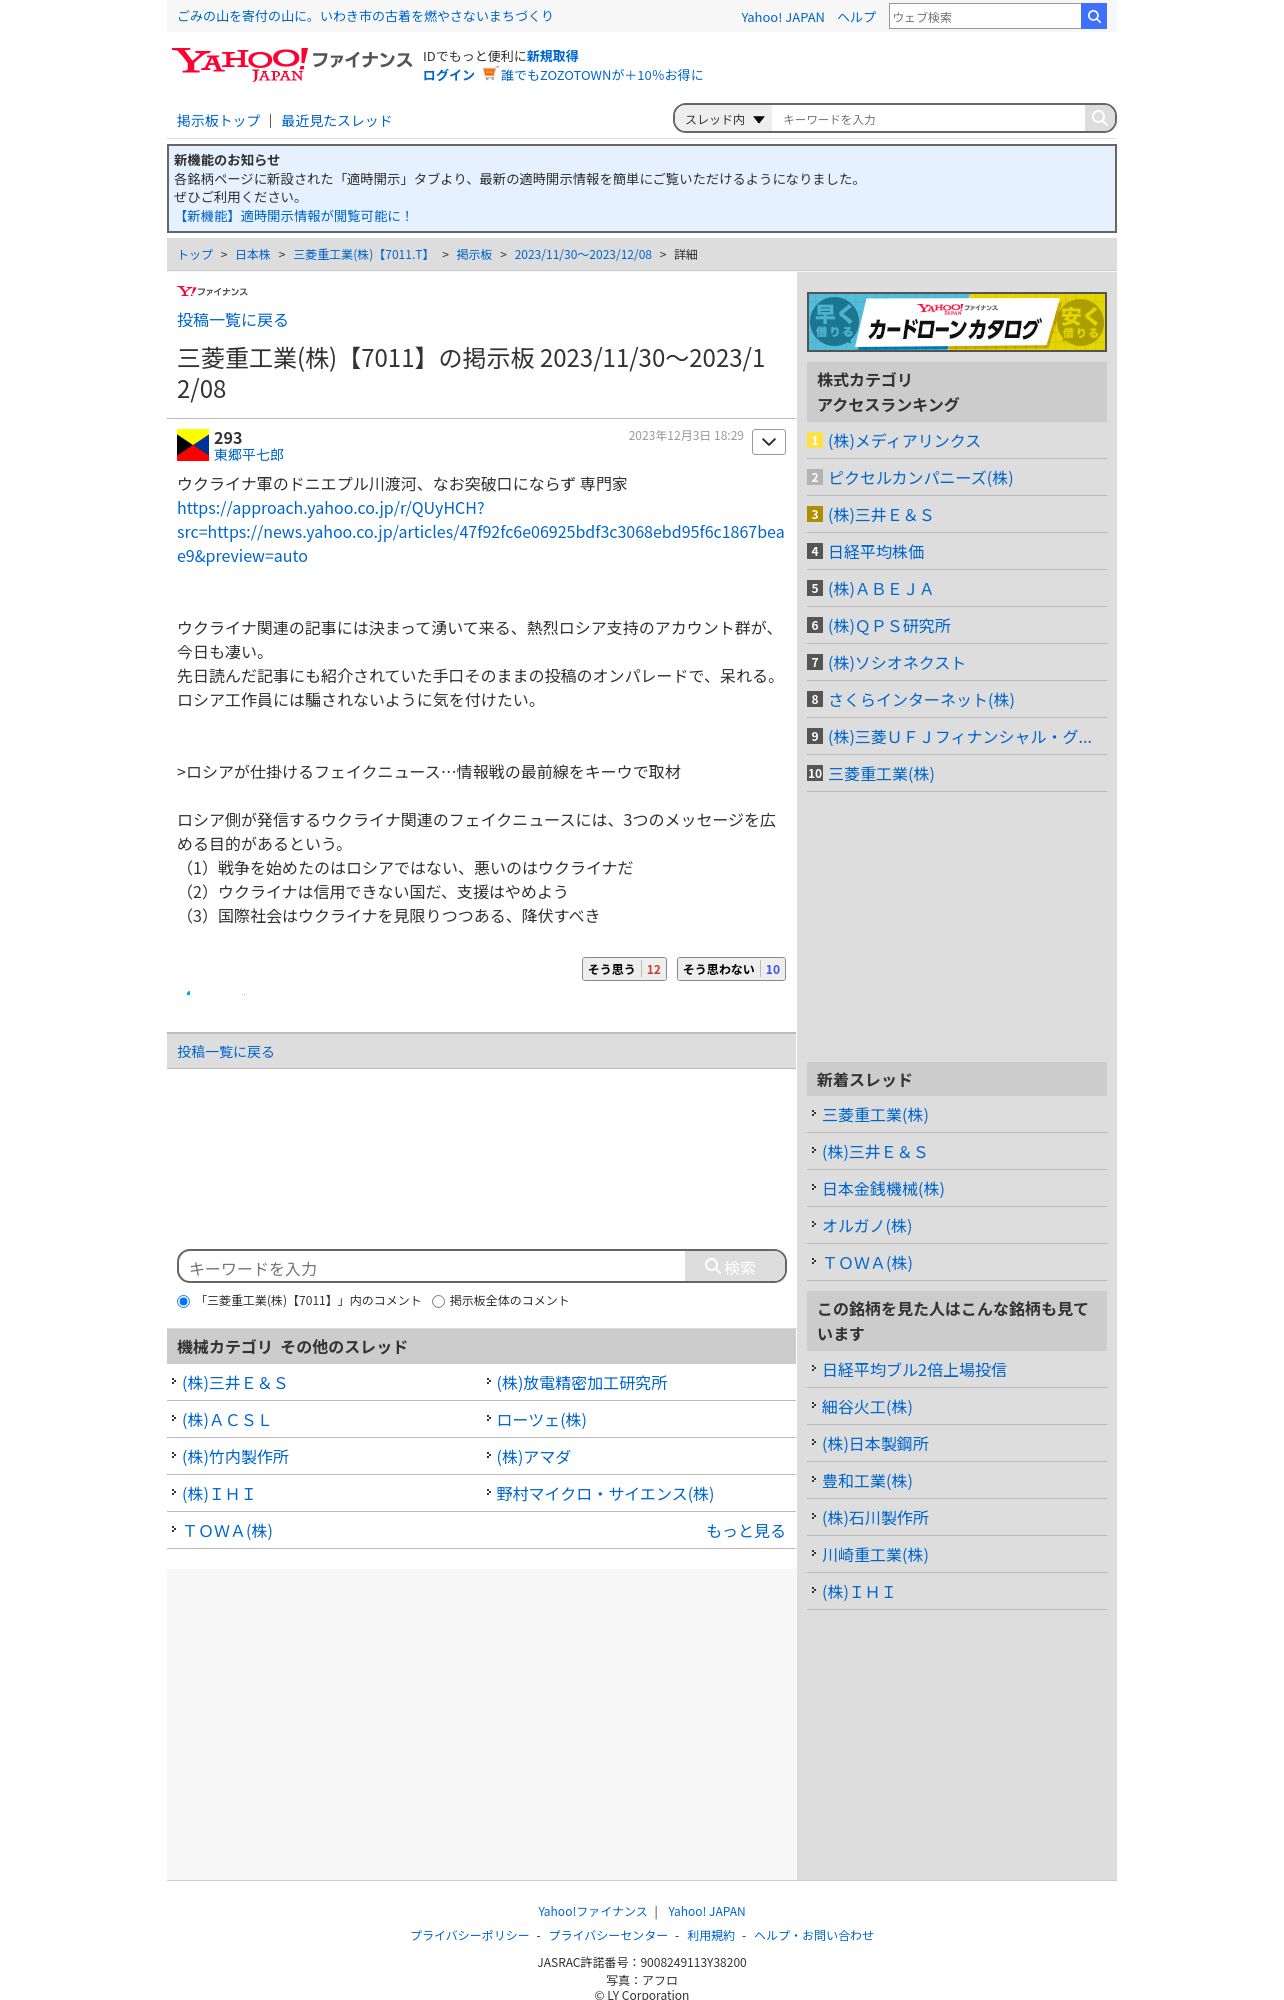Click footer プライバシーポリシー link
The height and width of the screenshot is (2000, 1284).
click(470, 1935)
